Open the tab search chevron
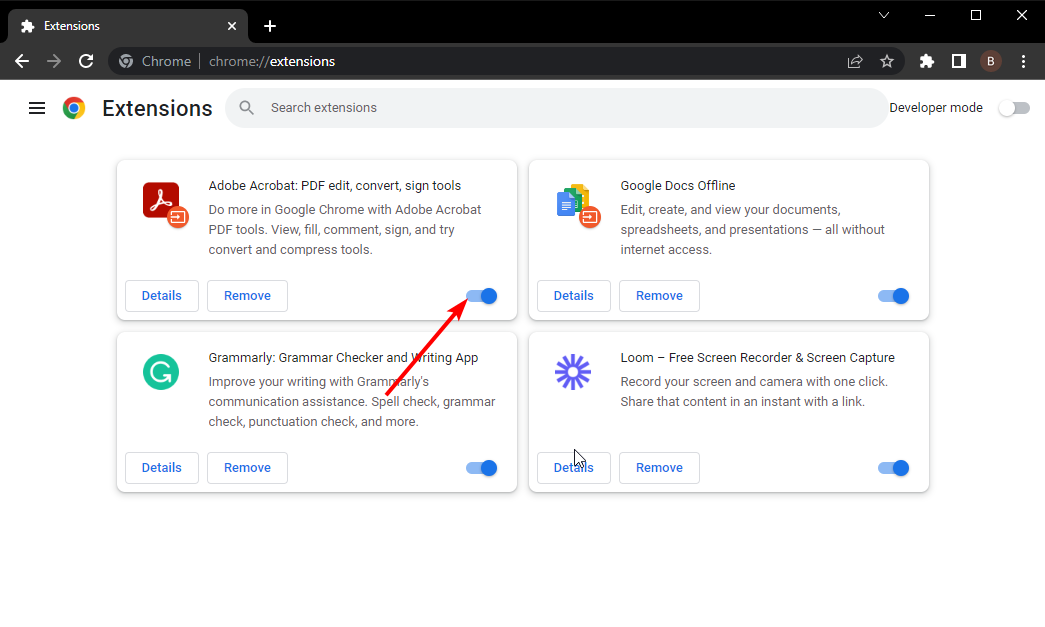Image resolution: width=1045 pixels, height=627 pixels. point(884,15)
